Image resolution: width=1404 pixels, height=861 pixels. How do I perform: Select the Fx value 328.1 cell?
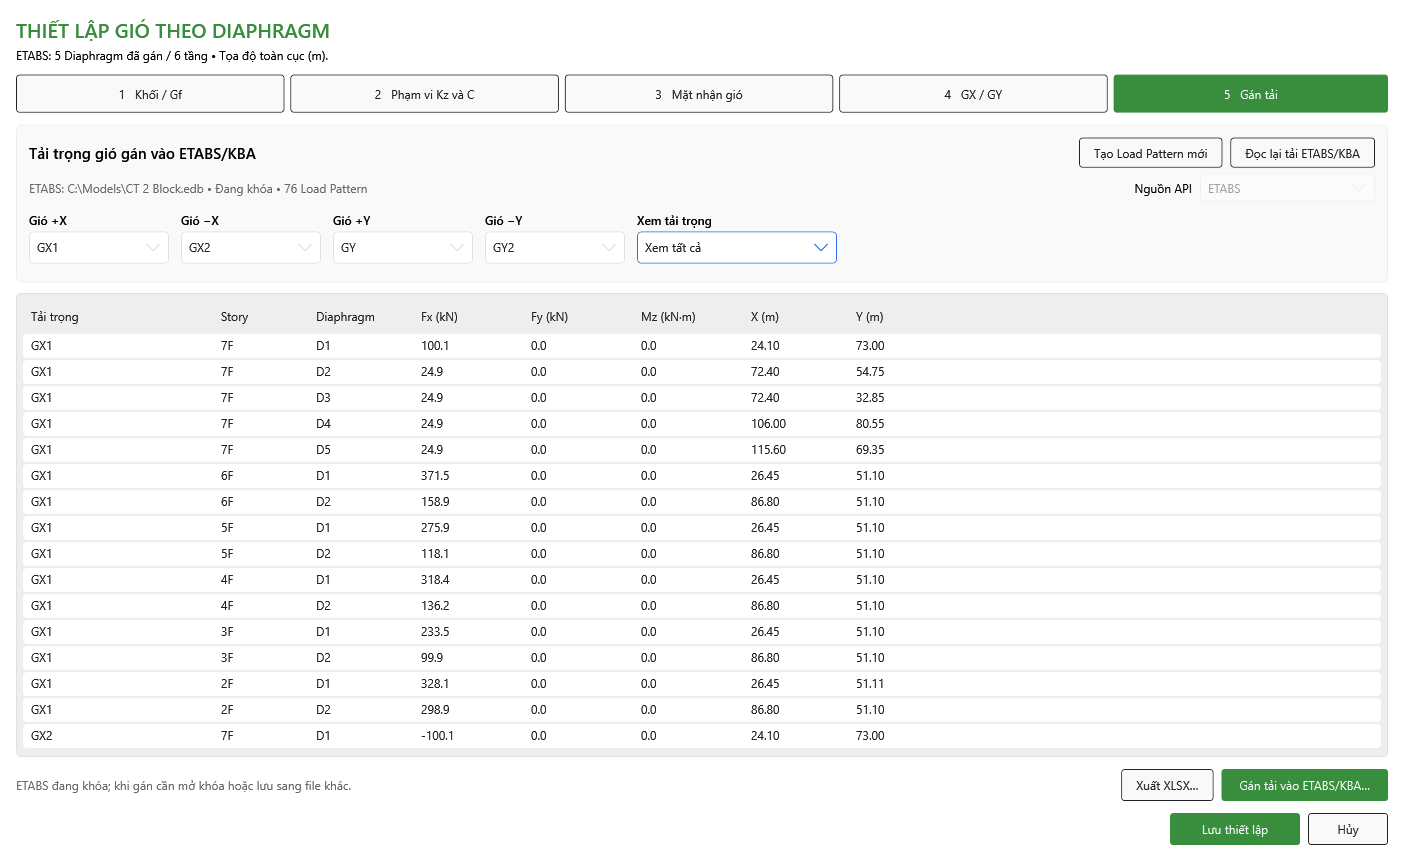click(435, 684)
